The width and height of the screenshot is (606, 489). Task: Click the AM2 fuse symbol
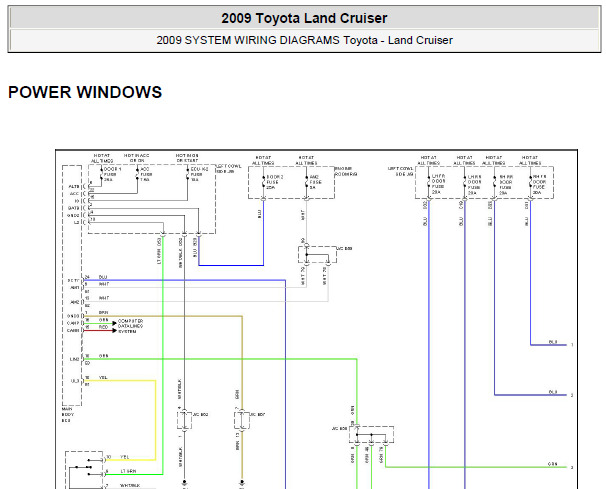(306, 182)
